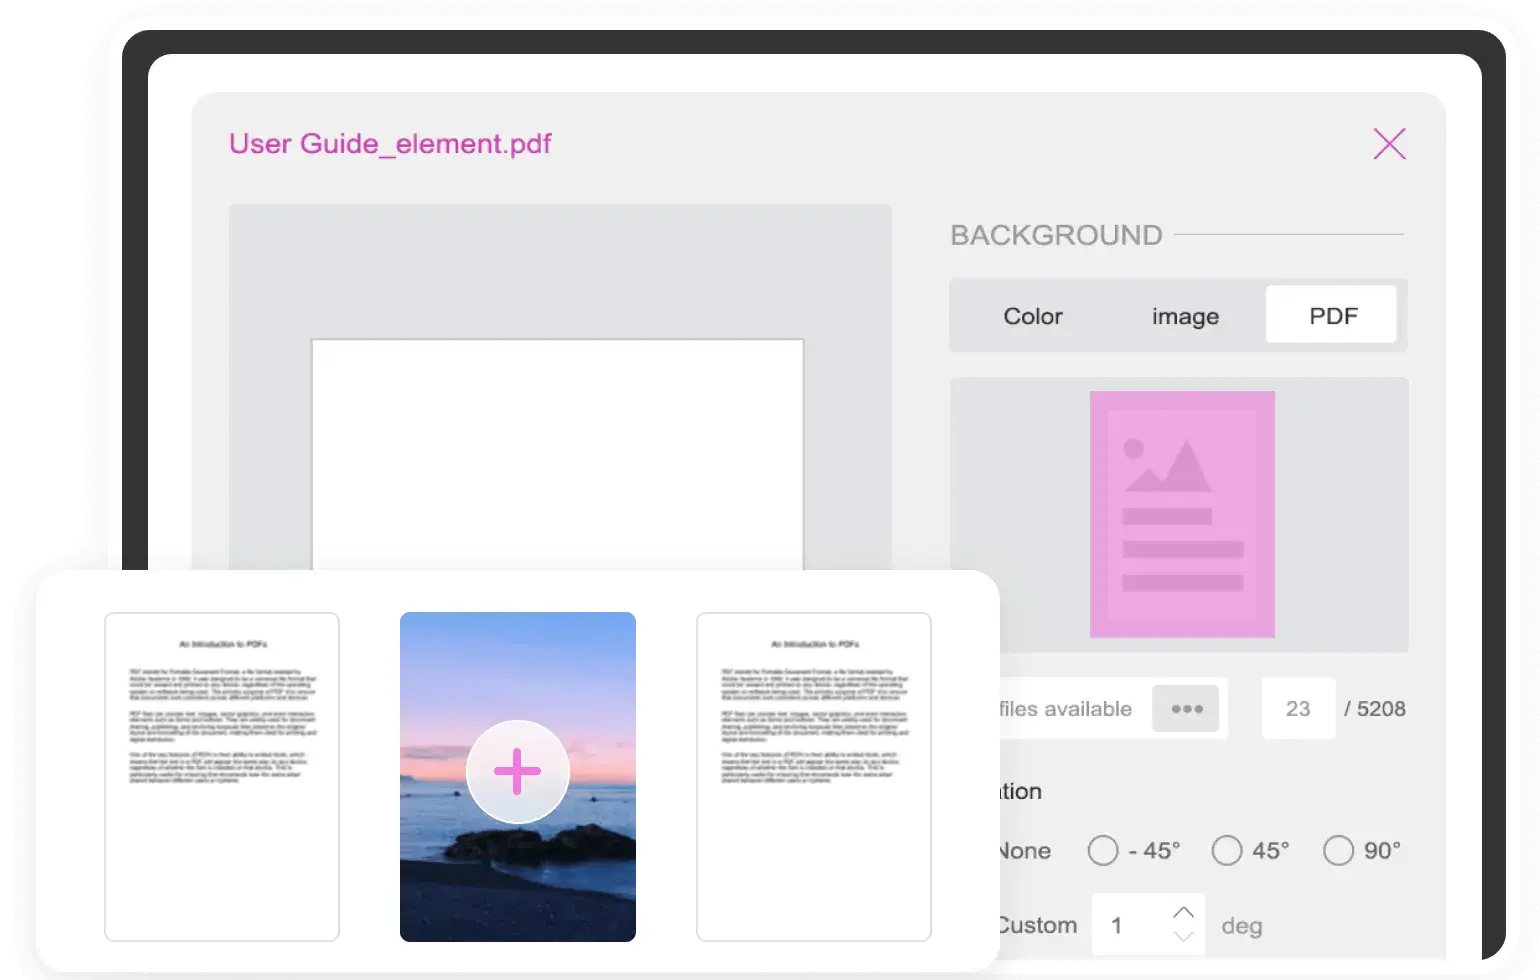
Task: Click the pink plus icon on sunset image
Action: [x=517, y=771]
